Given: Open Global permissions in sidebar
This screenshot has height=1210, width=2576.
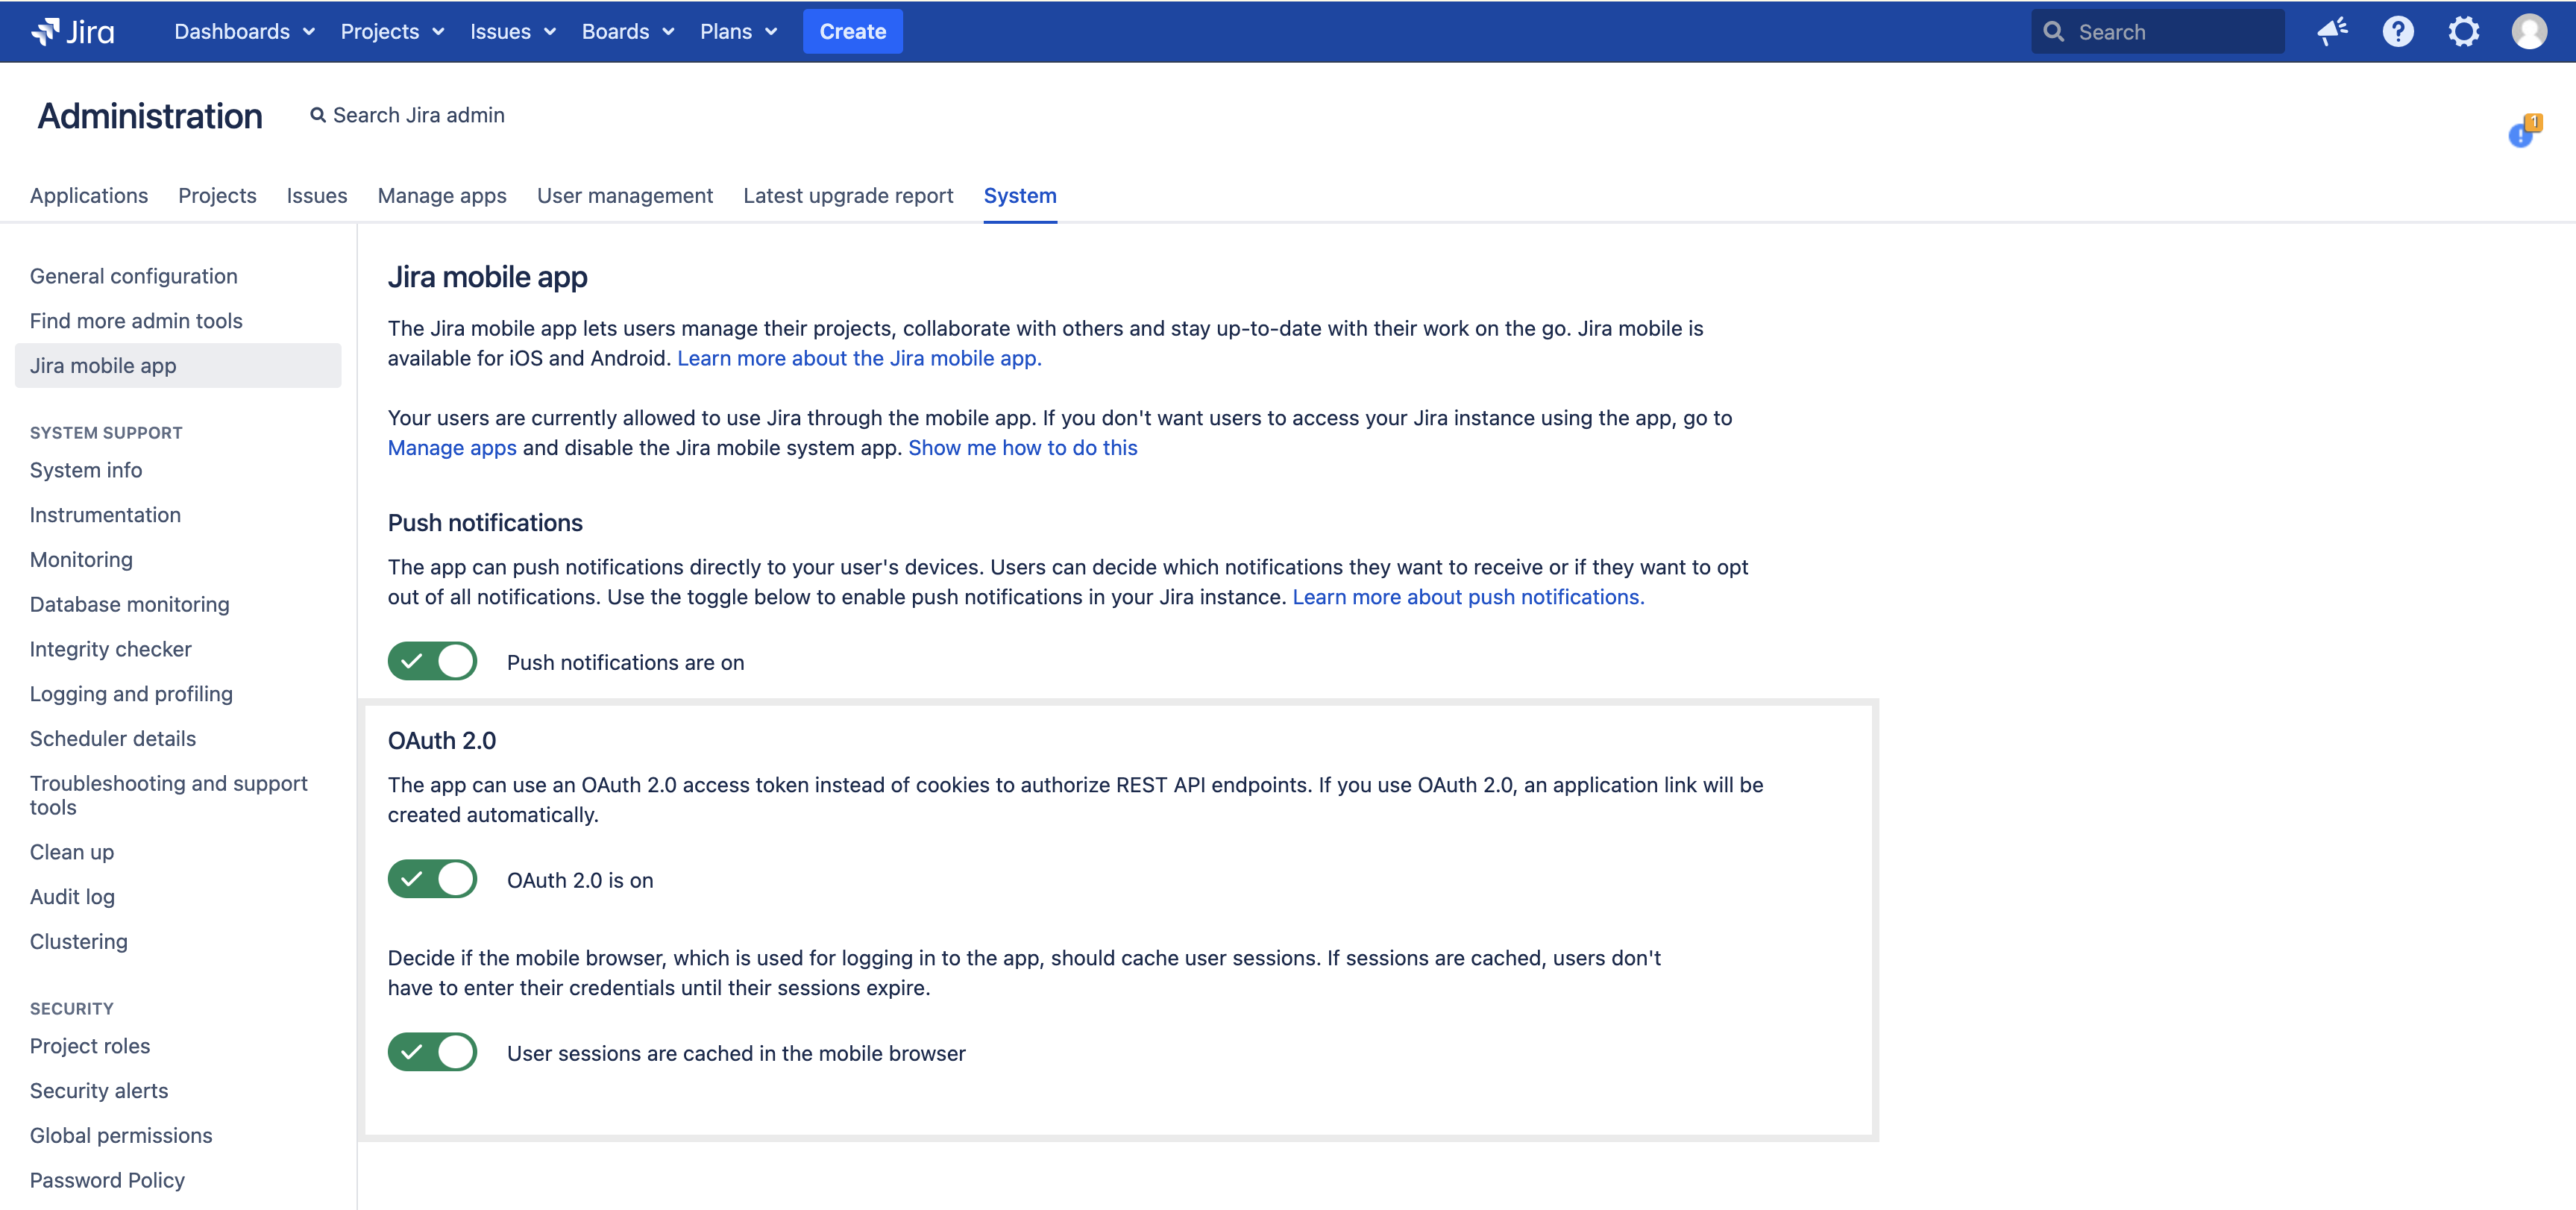Looking at the screenshot, I should pyautogui.click(x=121, y=1136).
